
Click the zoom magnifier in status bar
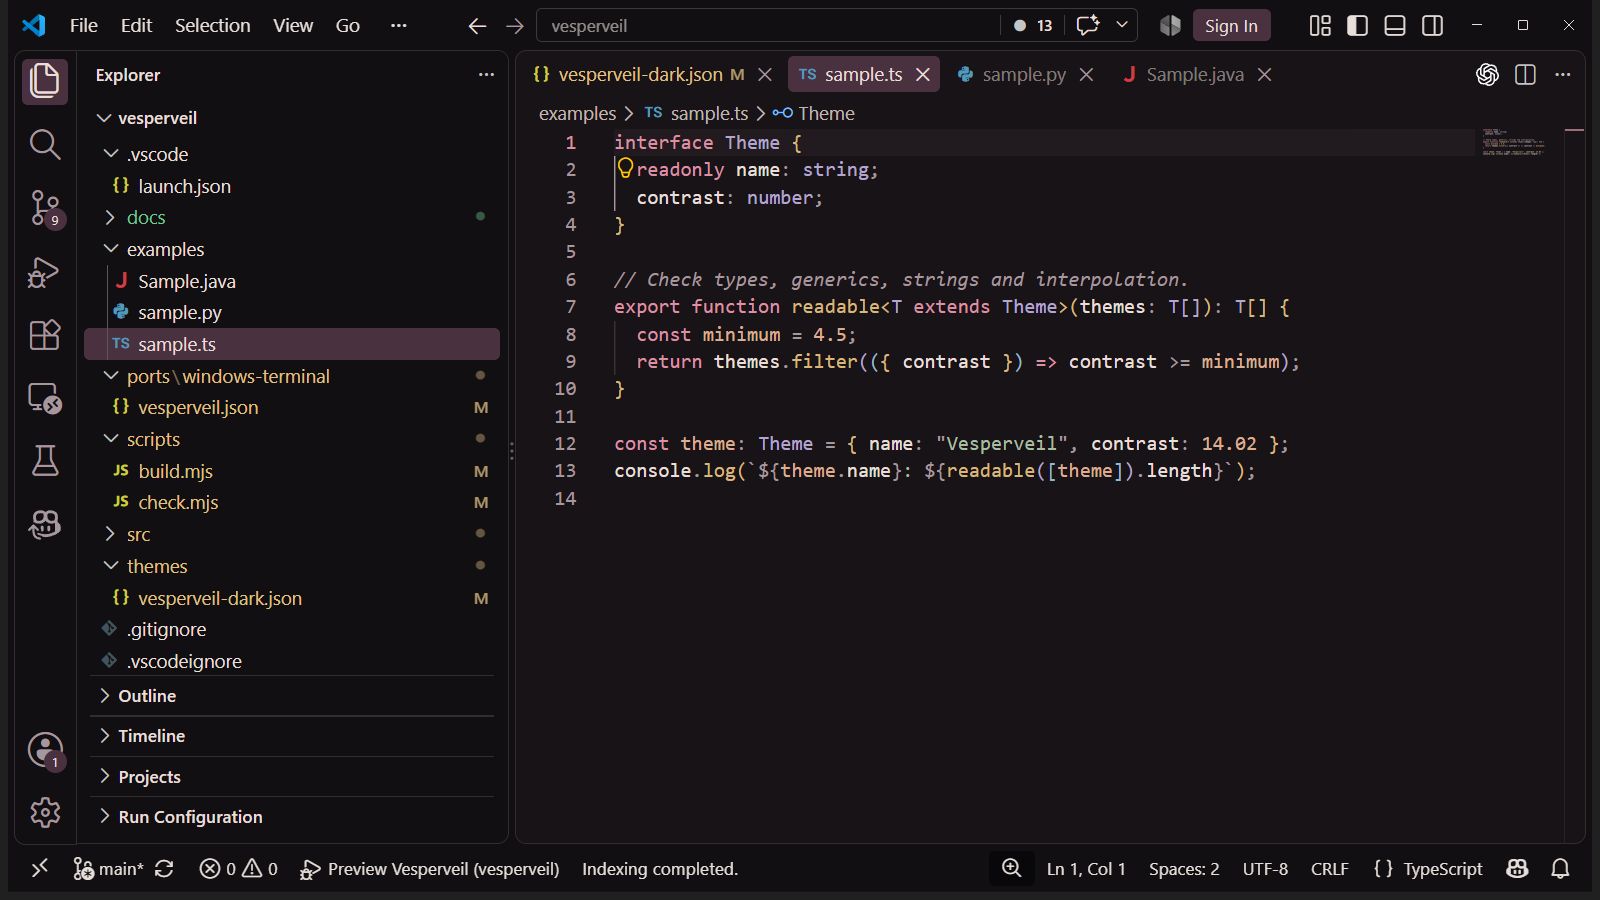(x=1012, y=869)
